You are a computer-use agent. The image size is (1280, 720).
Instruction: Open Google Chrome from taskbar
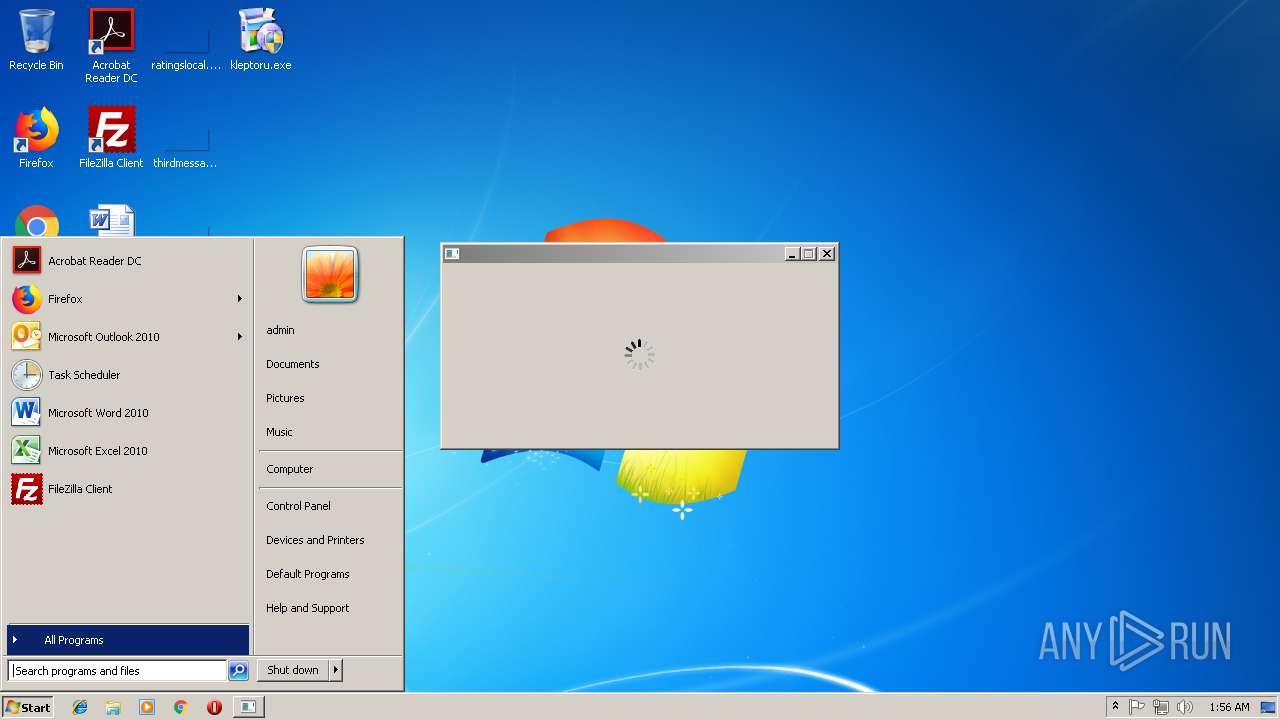tap(180, 707)
